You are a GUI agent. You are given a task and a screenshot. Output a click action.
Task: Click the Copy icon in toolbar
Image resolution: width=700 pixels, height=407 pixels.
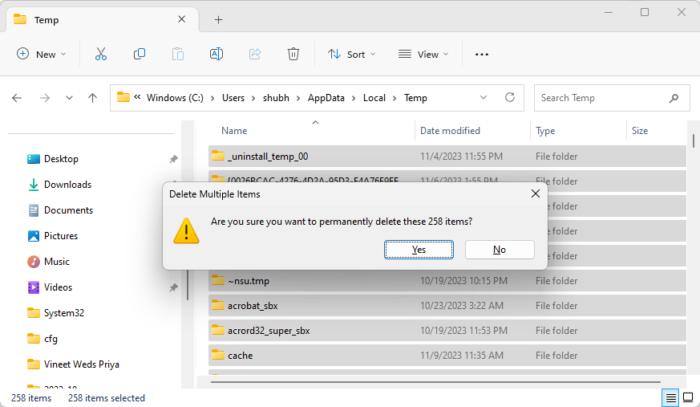click(139, 54)
